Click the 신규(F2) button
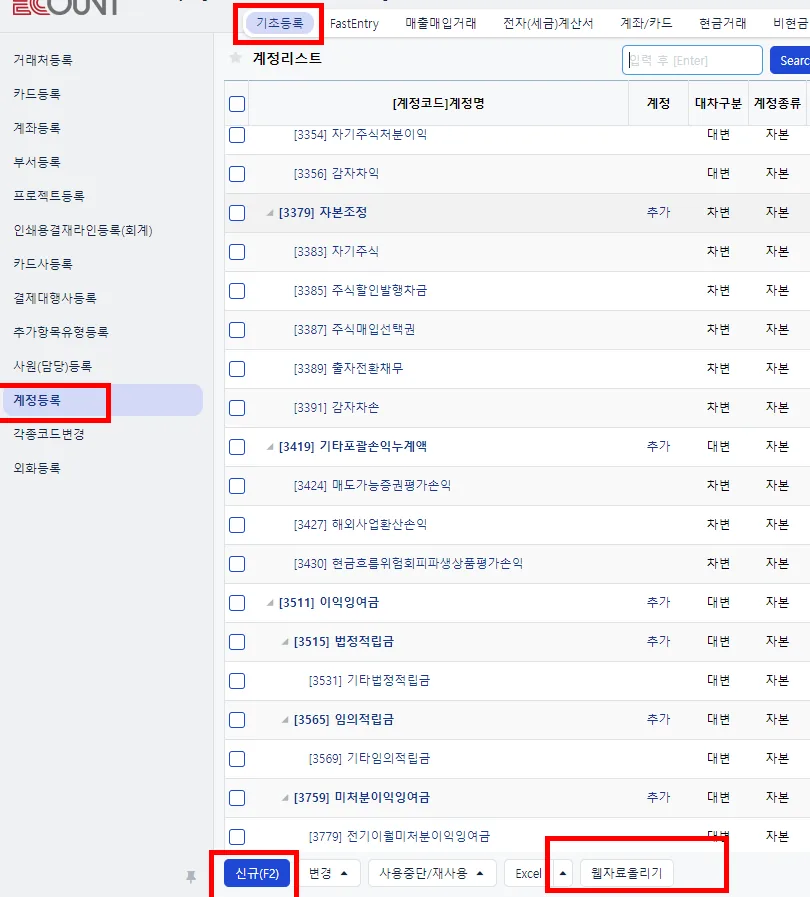Screen dimensions: 810x897 coord(257,873)
